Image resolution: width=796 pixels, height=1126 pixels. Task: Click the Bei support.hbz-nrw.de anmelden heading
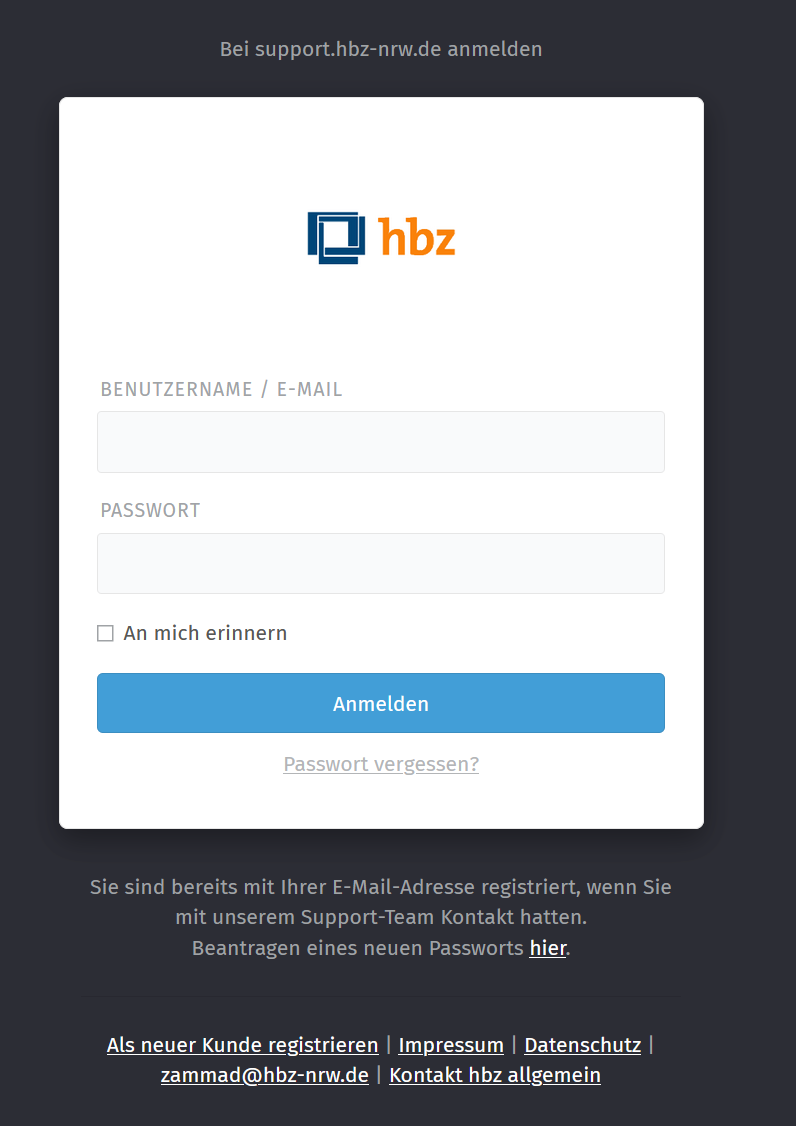pos(381,50)
